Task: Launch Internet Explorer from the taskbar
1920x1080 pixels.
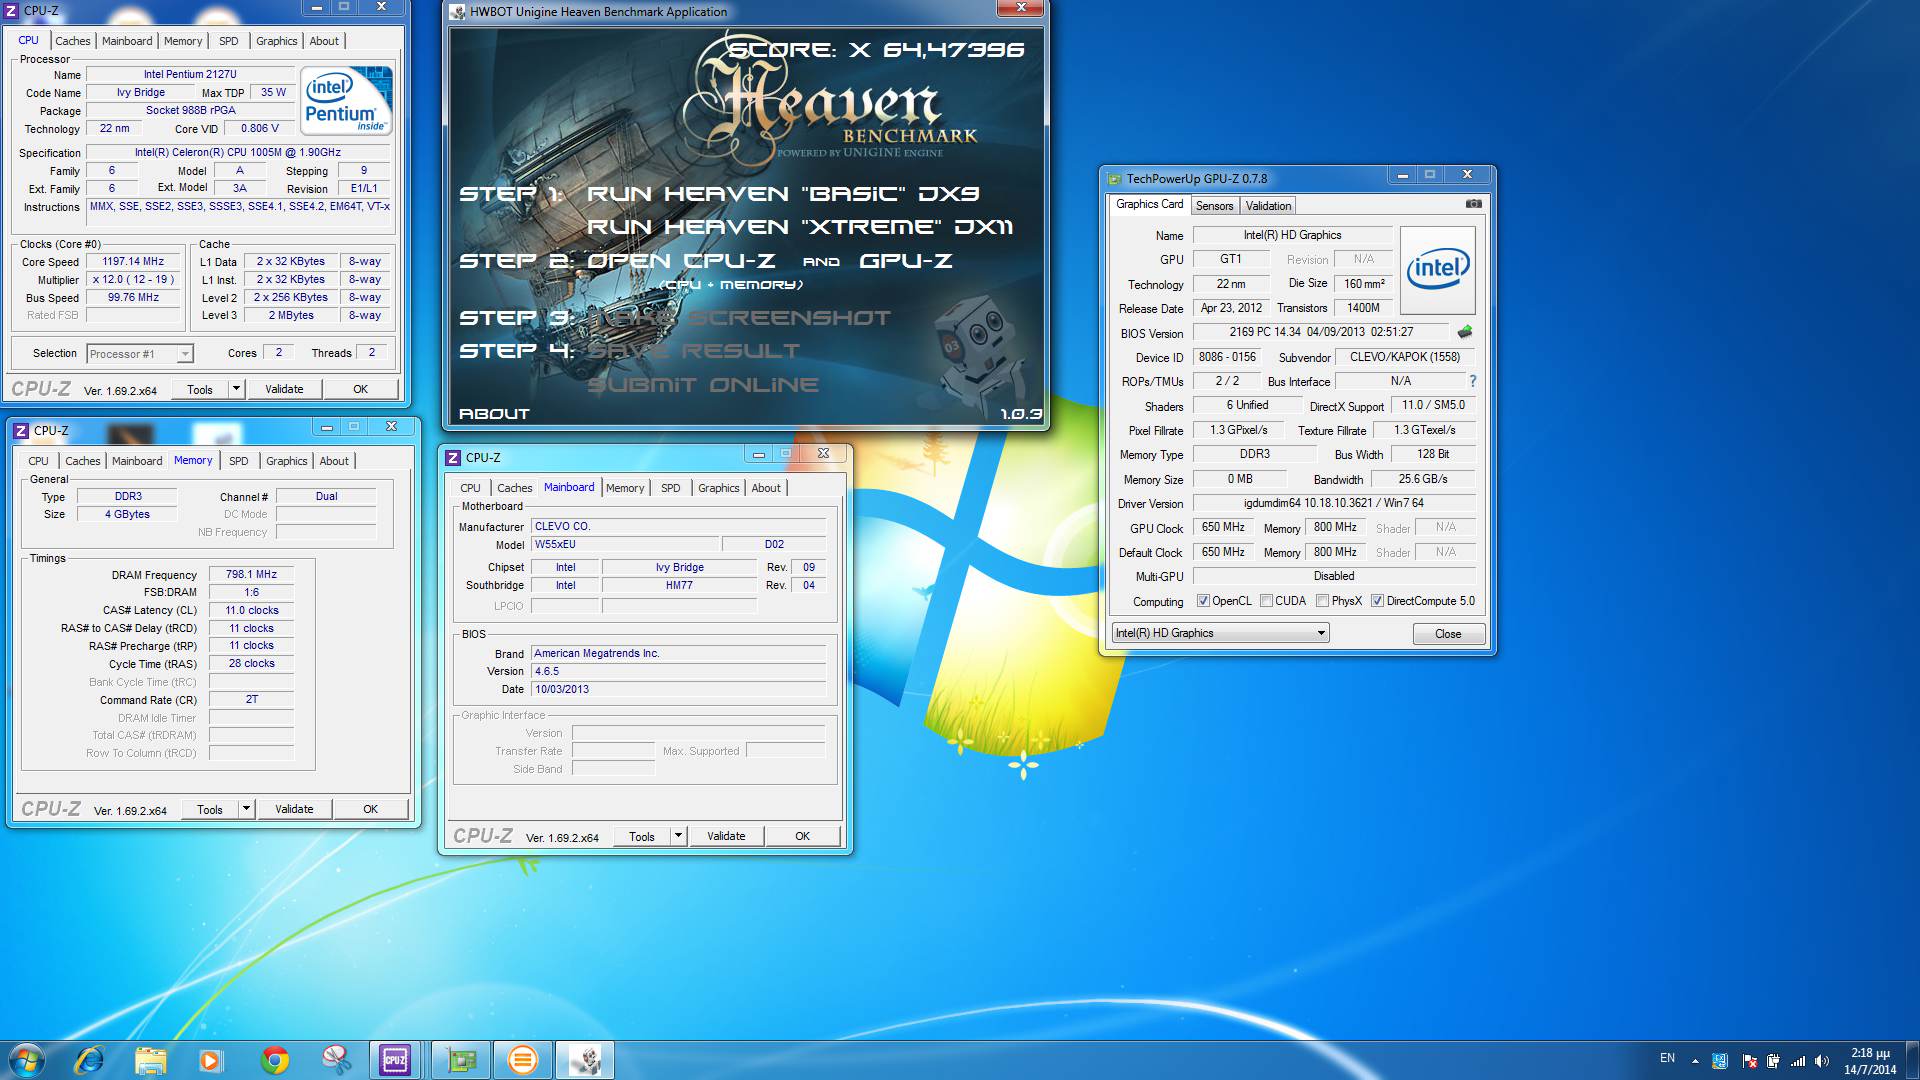Action: pos(89,1060)
